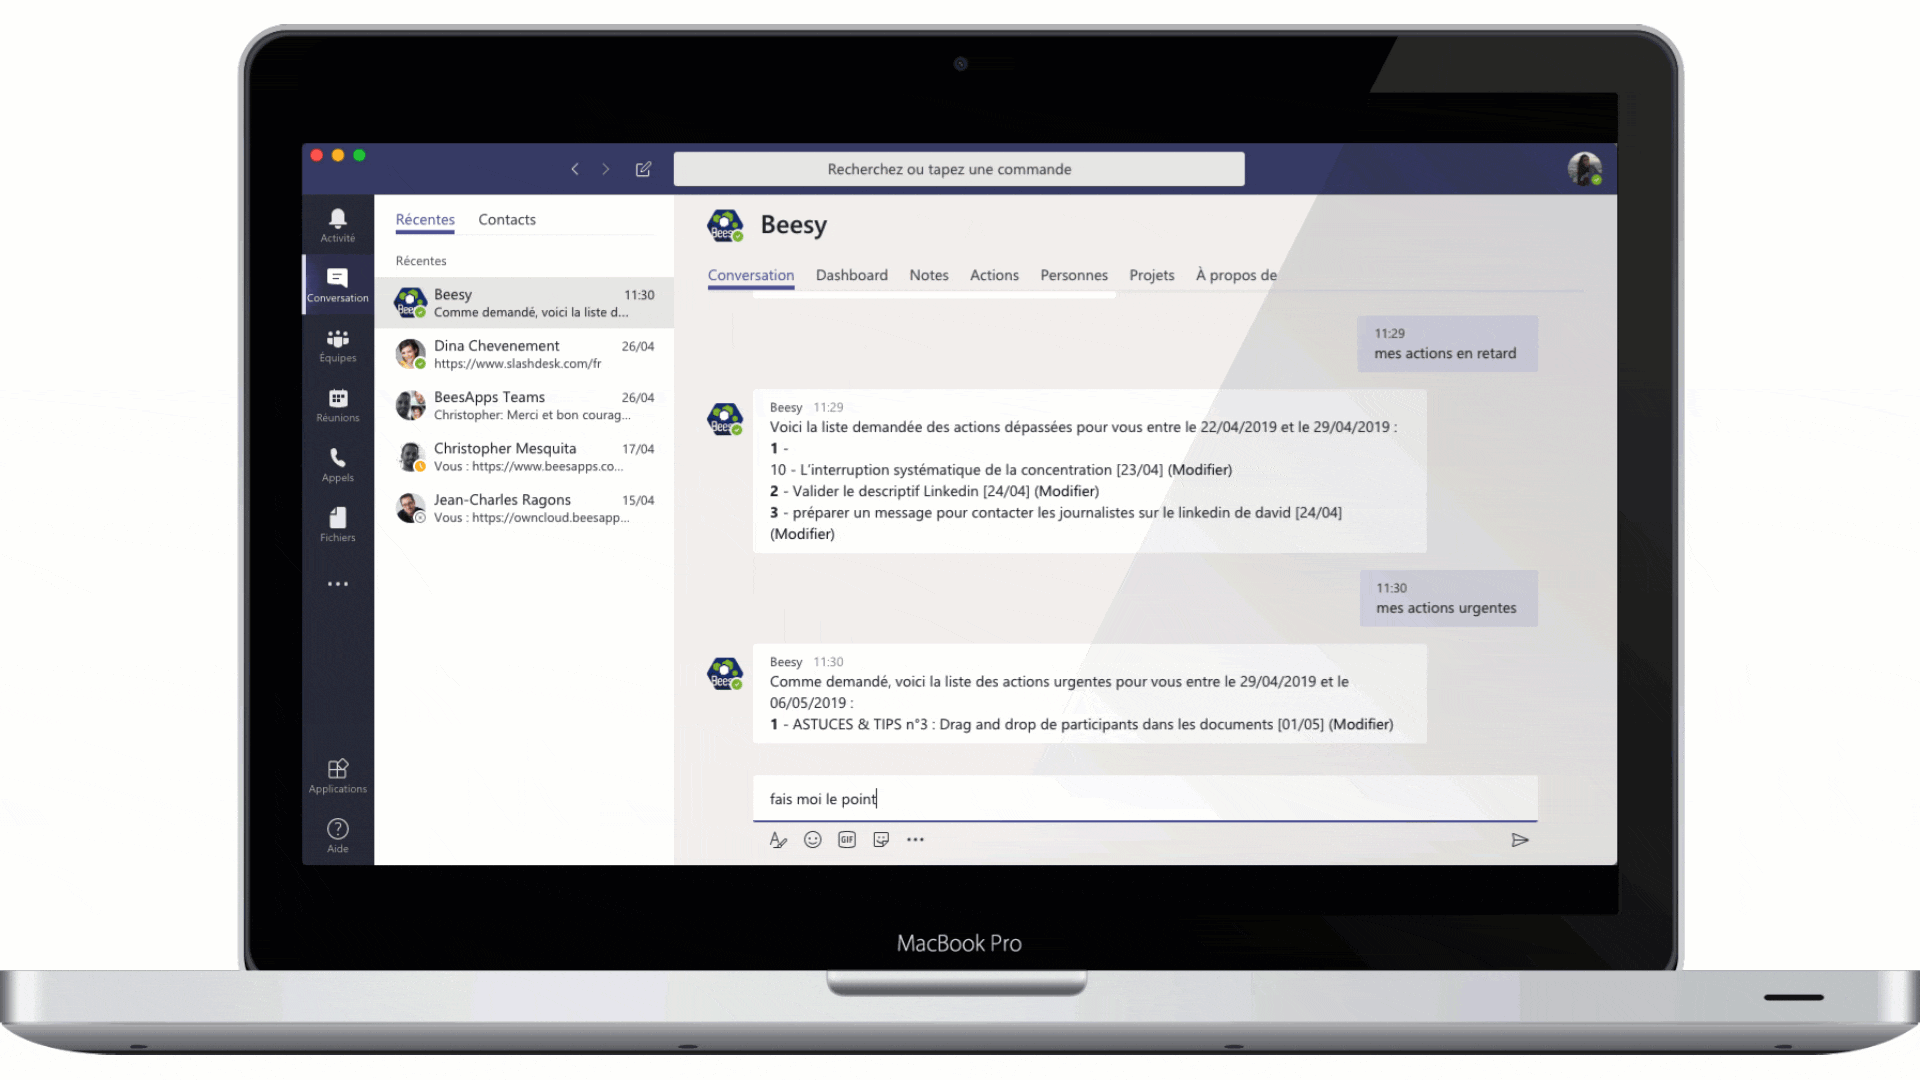Toggle to Notes tab
This screenshot has height=1080, width=1920.
tap(928, 274)
